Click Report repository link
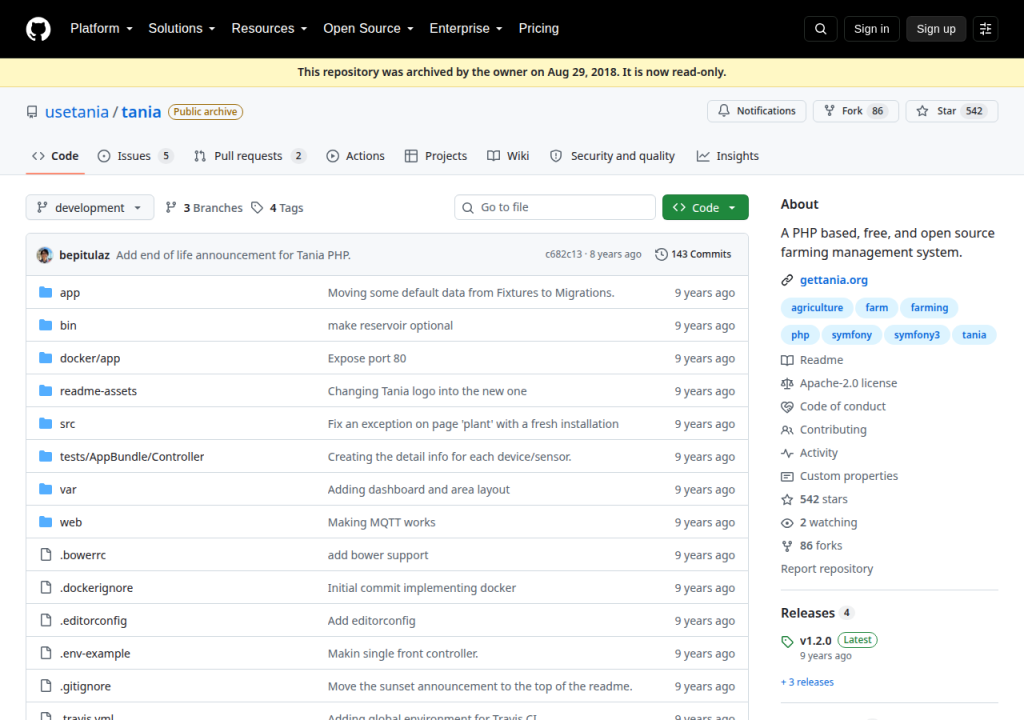 826,568
